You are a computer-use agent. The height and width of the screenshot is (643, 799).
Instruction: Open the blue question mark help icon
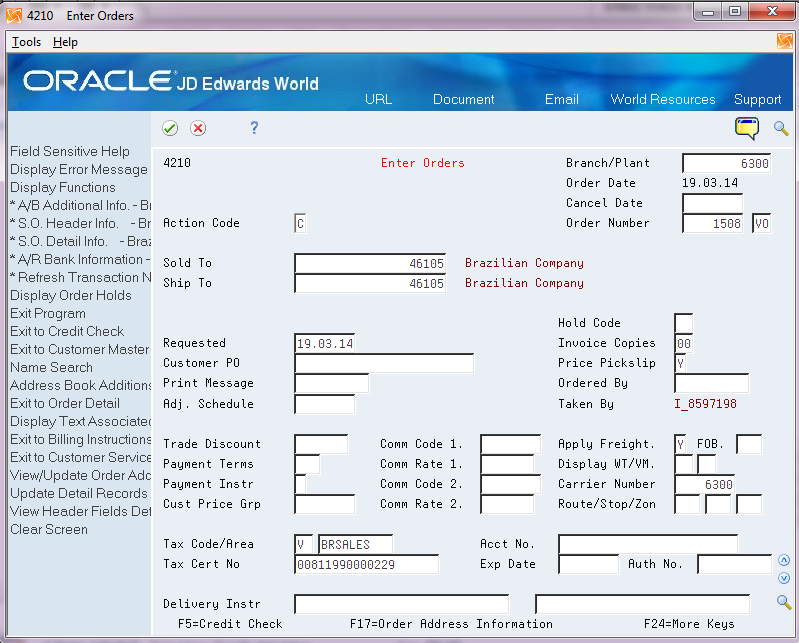[x=254, y=127]
